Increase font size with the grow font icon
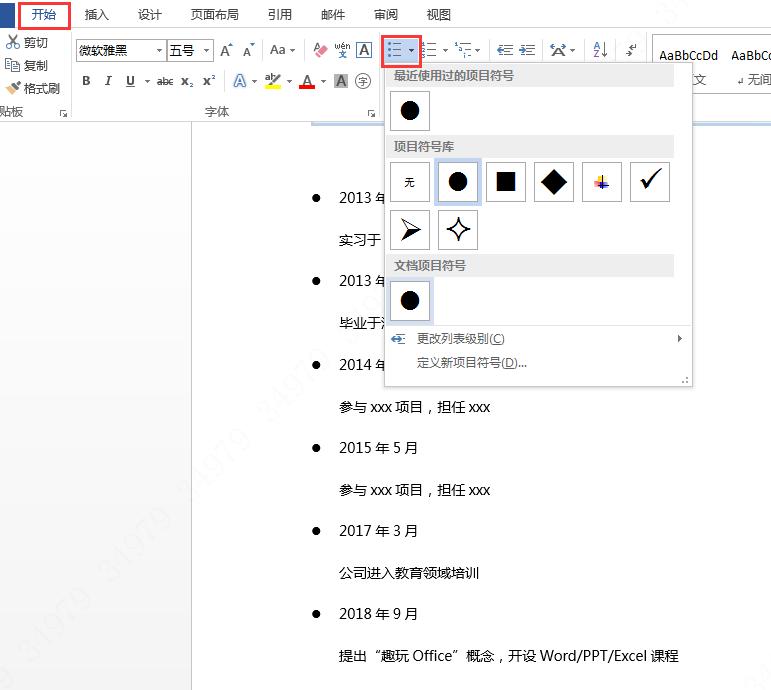771x690 pixels. 226,50
